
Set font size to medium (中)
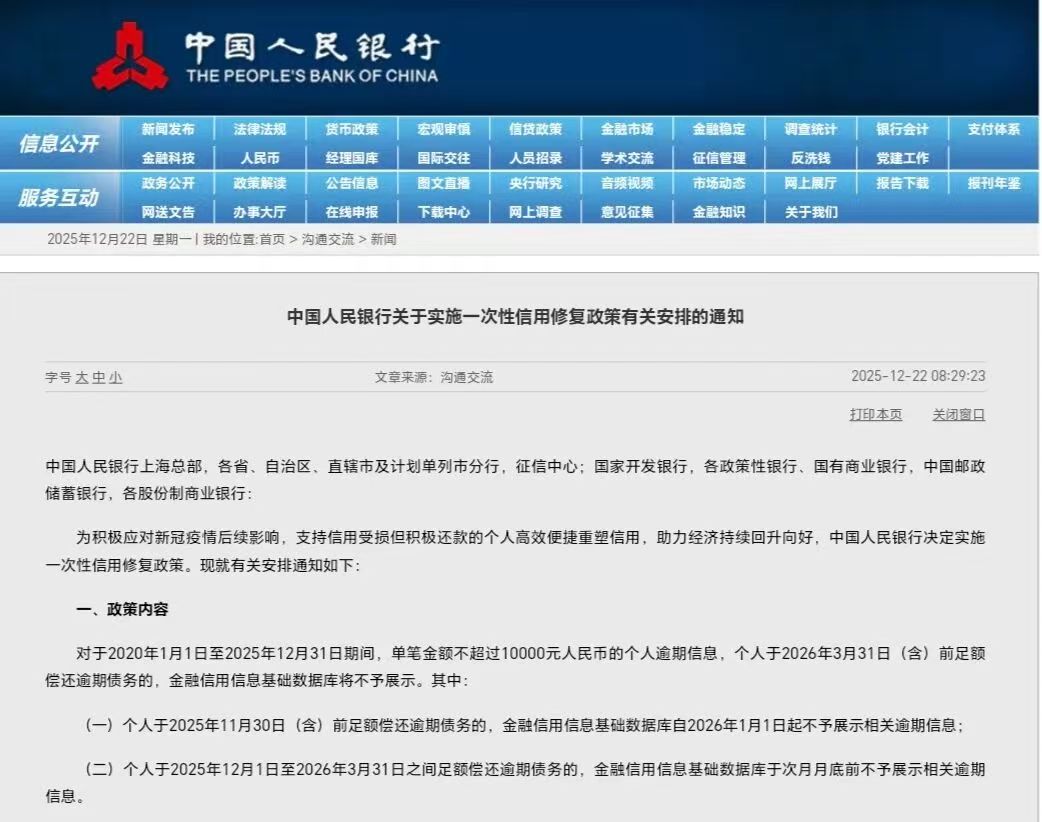click(x=99, y=378)
